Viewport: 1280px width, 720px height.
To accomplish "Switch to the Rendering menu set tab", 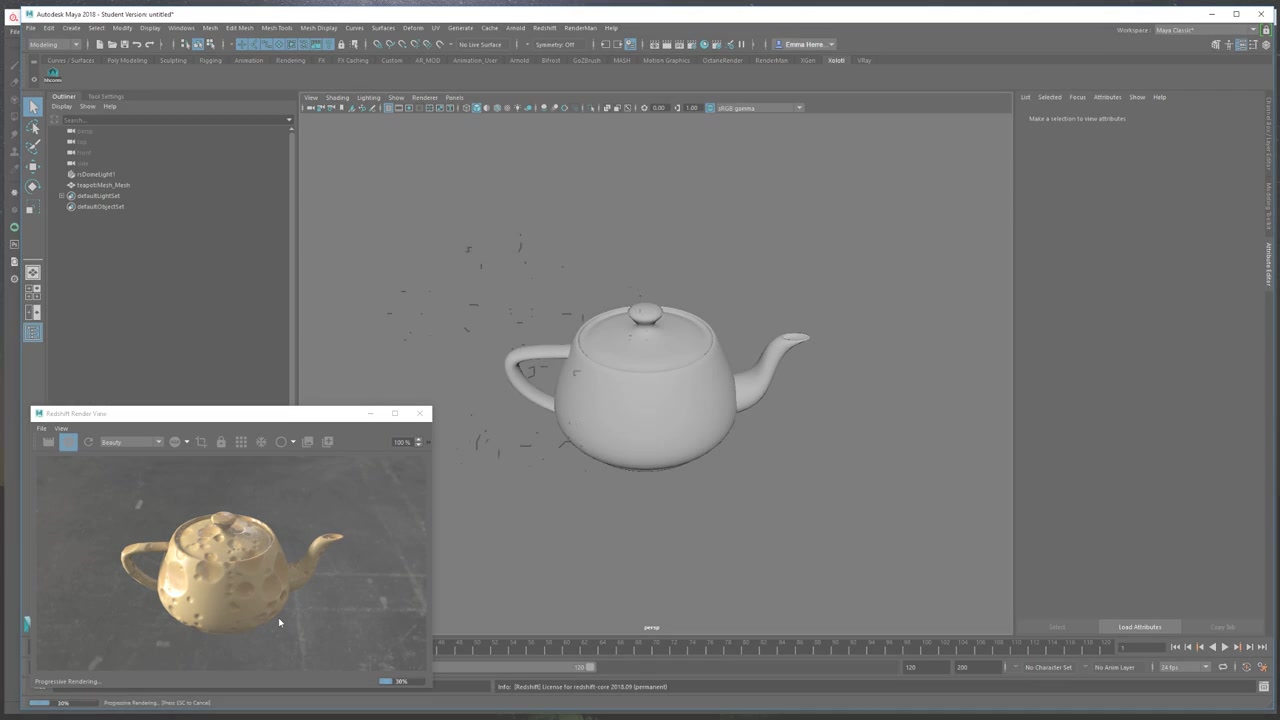I will coord(291,60).
